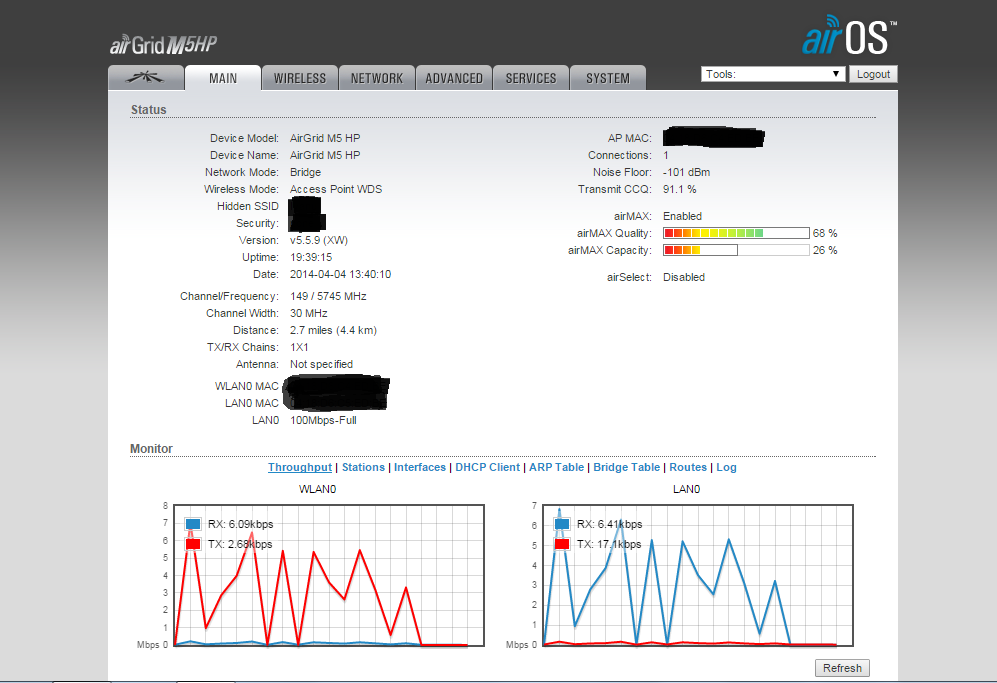Click the airMAX status value Enabled
Image resolution: width=997 pixels, height=683 pixels.
(682, 216)
